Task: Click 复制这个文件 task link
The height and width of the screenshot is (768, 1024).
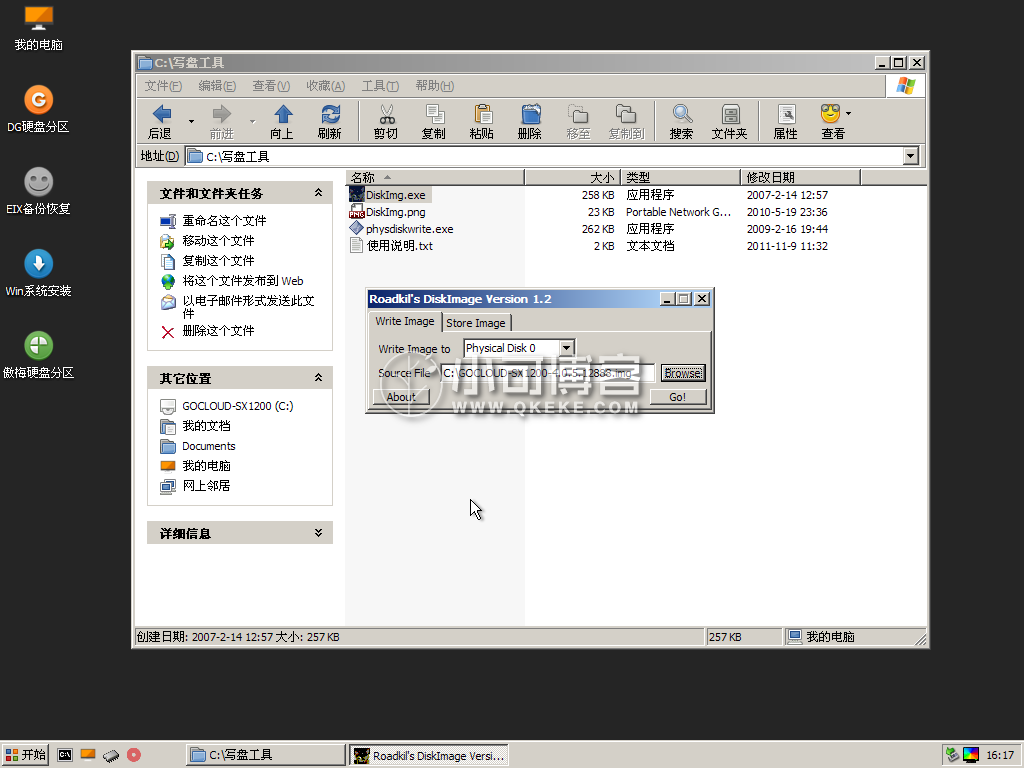Action: point(218,261)
